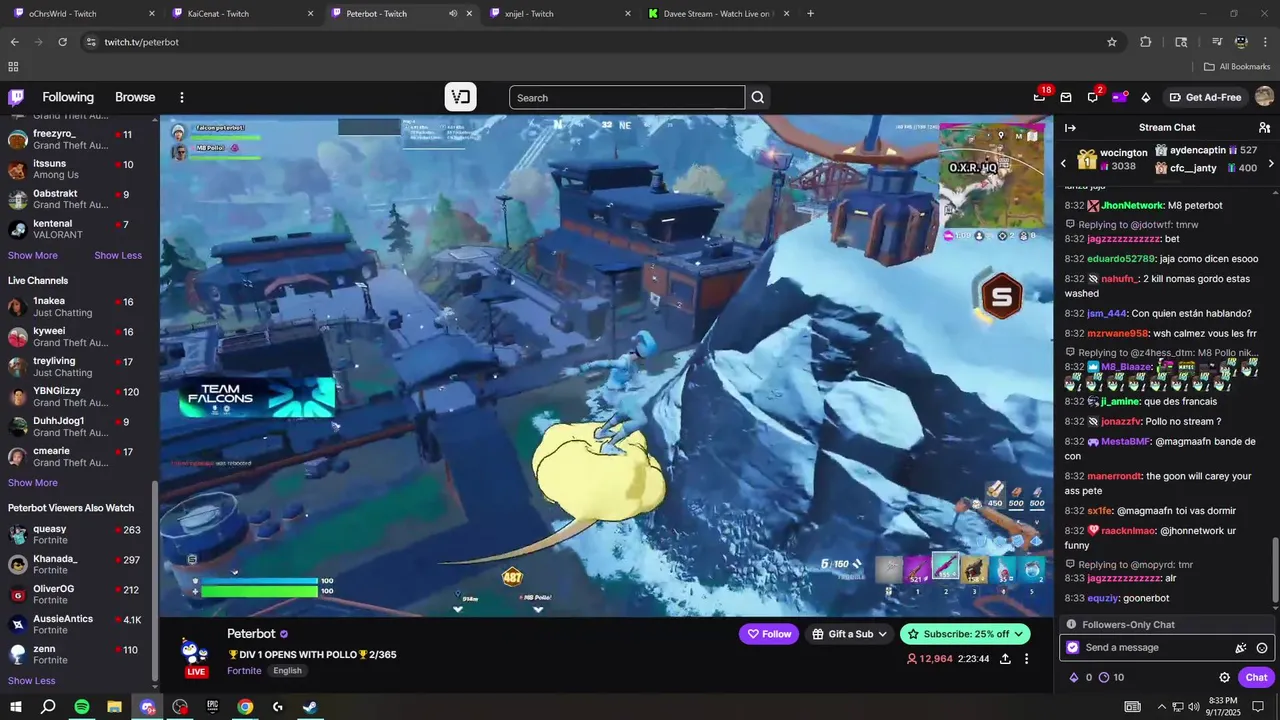1280x720 pixels.
Task: Open the Fortnite category link
Action: (244, 671)
